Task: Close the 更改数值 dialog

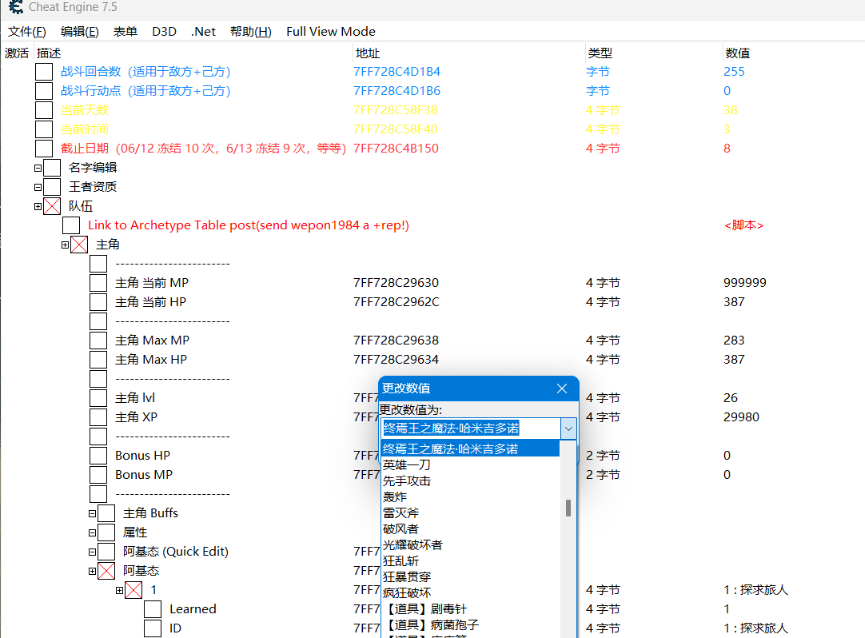Action: [x=562, y=388]
